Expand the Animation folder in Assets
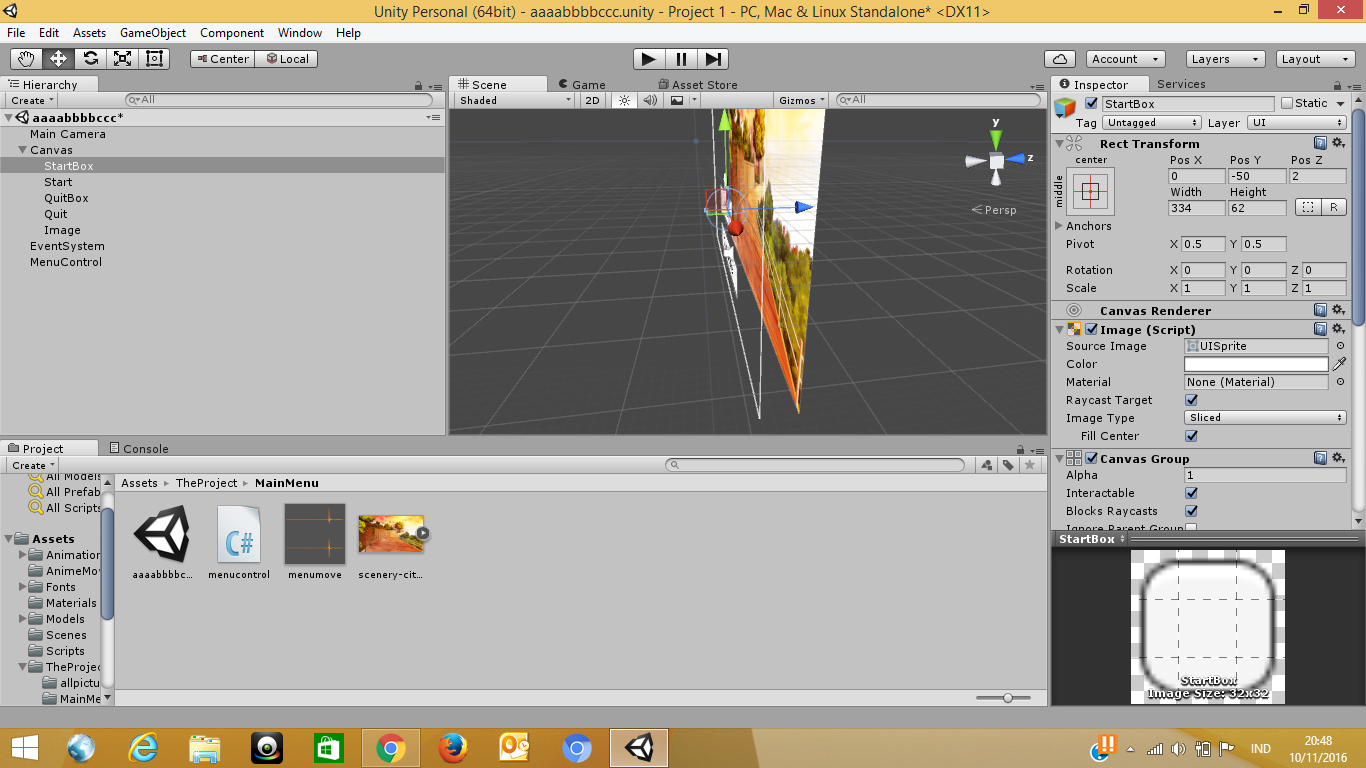The height and width of the screenshot is (768, 1366). (23, 555)
